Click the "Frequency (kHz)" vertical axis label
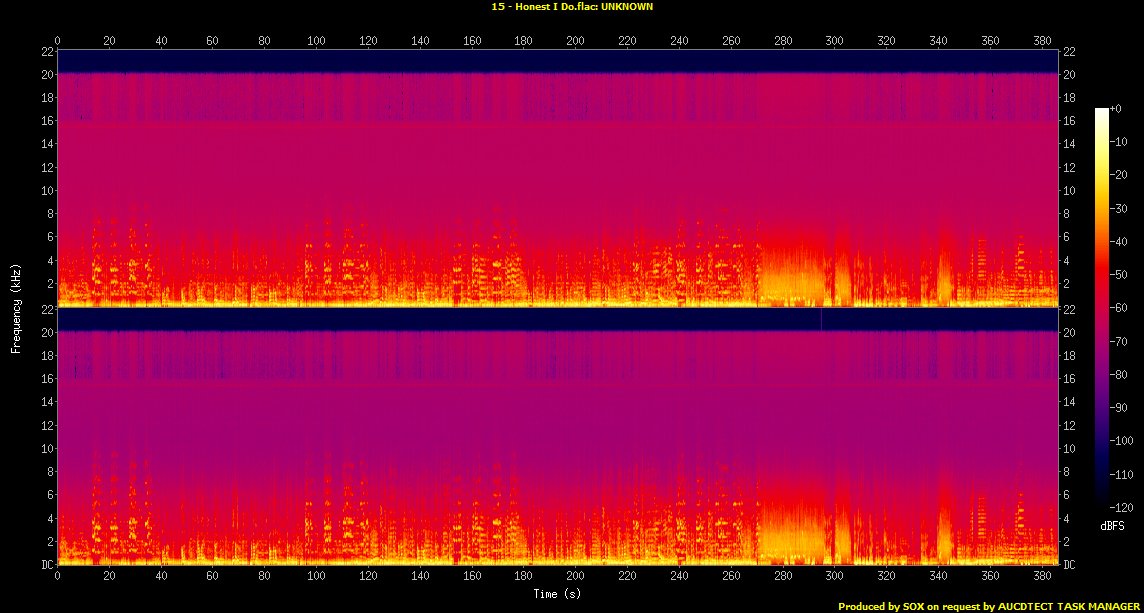1144x613 pixels. click(16, 307)
